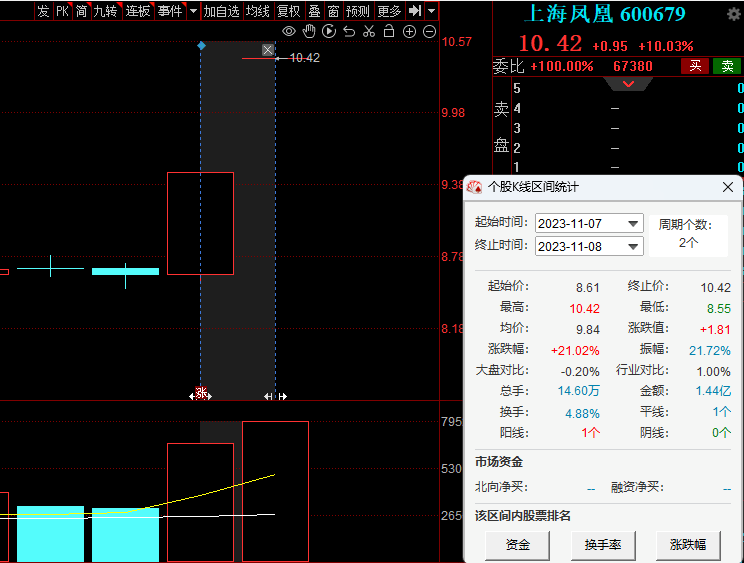Collapse order book with red chevron
The width and height of the screenshot is (744, 563).
click(x=628, y=84)
